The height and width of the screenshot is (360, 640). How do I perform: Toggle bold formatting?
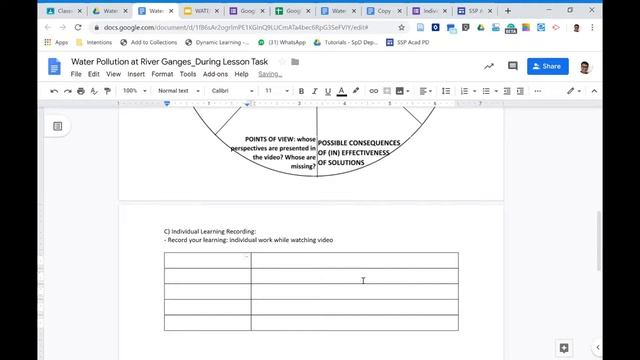click(301, 91)
